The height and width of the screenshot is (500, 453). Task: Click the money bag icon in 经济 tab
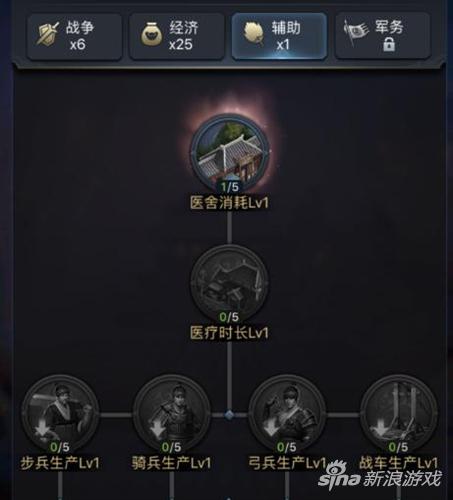[x=152, y=34]
